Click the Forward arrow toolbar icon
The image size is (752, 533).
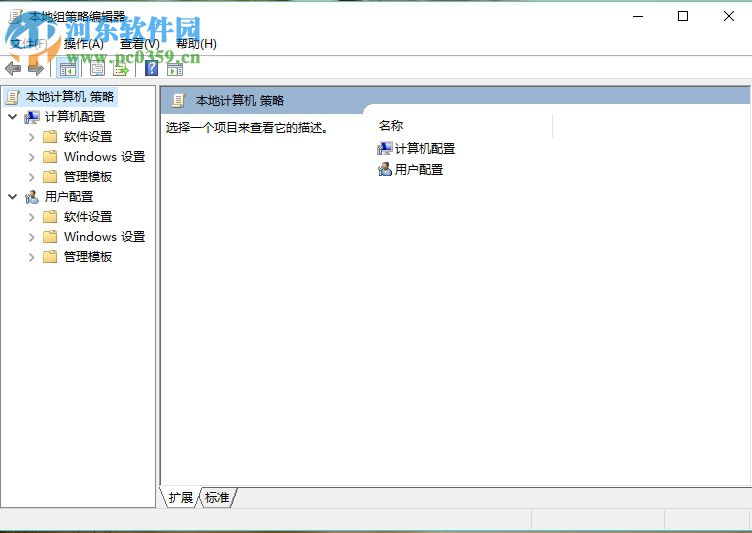36,69
